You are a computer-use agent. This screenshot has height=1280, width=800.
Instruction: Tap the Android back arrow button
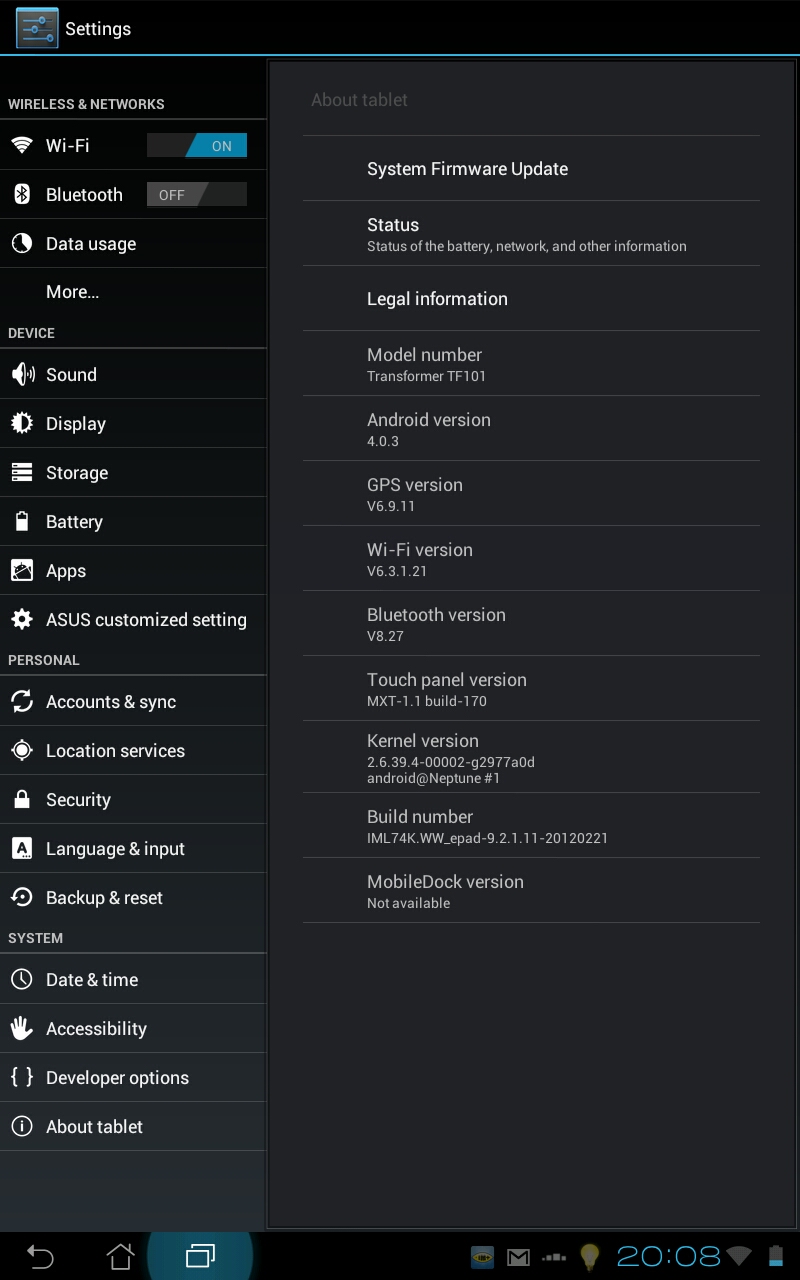pyautogui.click(x=40, y=1256)
